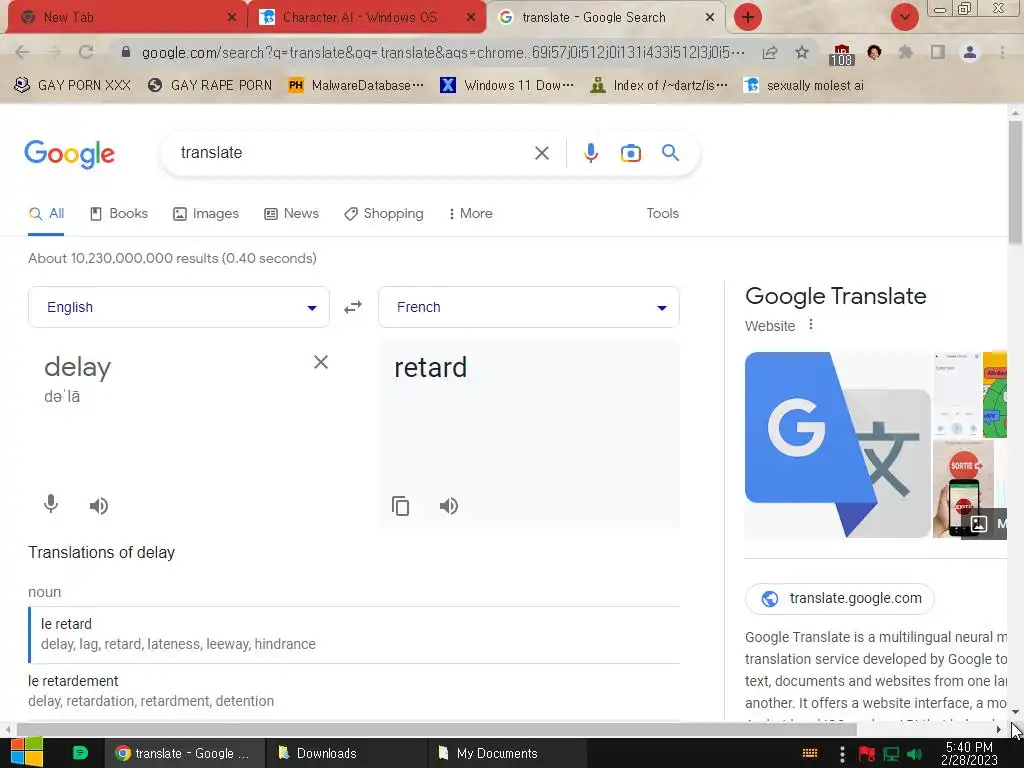This screenshot has width=1024, height=768.
Task: Share this page icon in address bar
Action: point(770,53)
